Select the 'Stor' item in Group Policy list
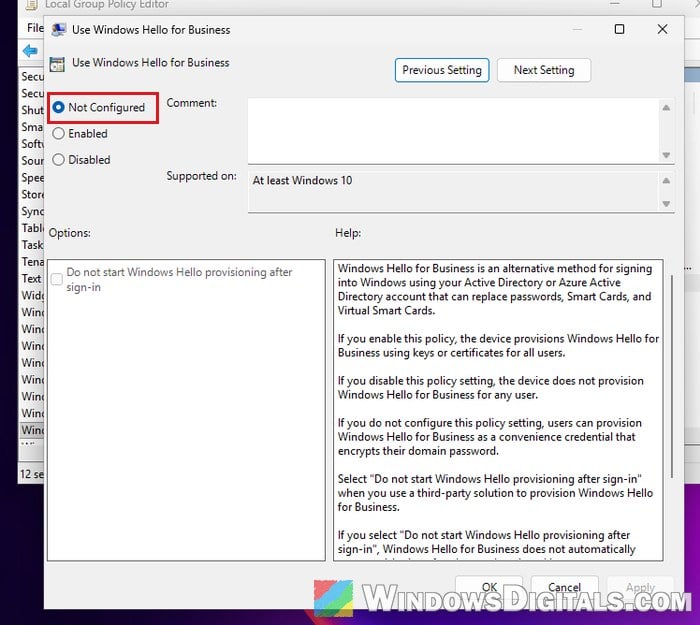This screenshot has width=700, height=625. [x=32, y=195]
